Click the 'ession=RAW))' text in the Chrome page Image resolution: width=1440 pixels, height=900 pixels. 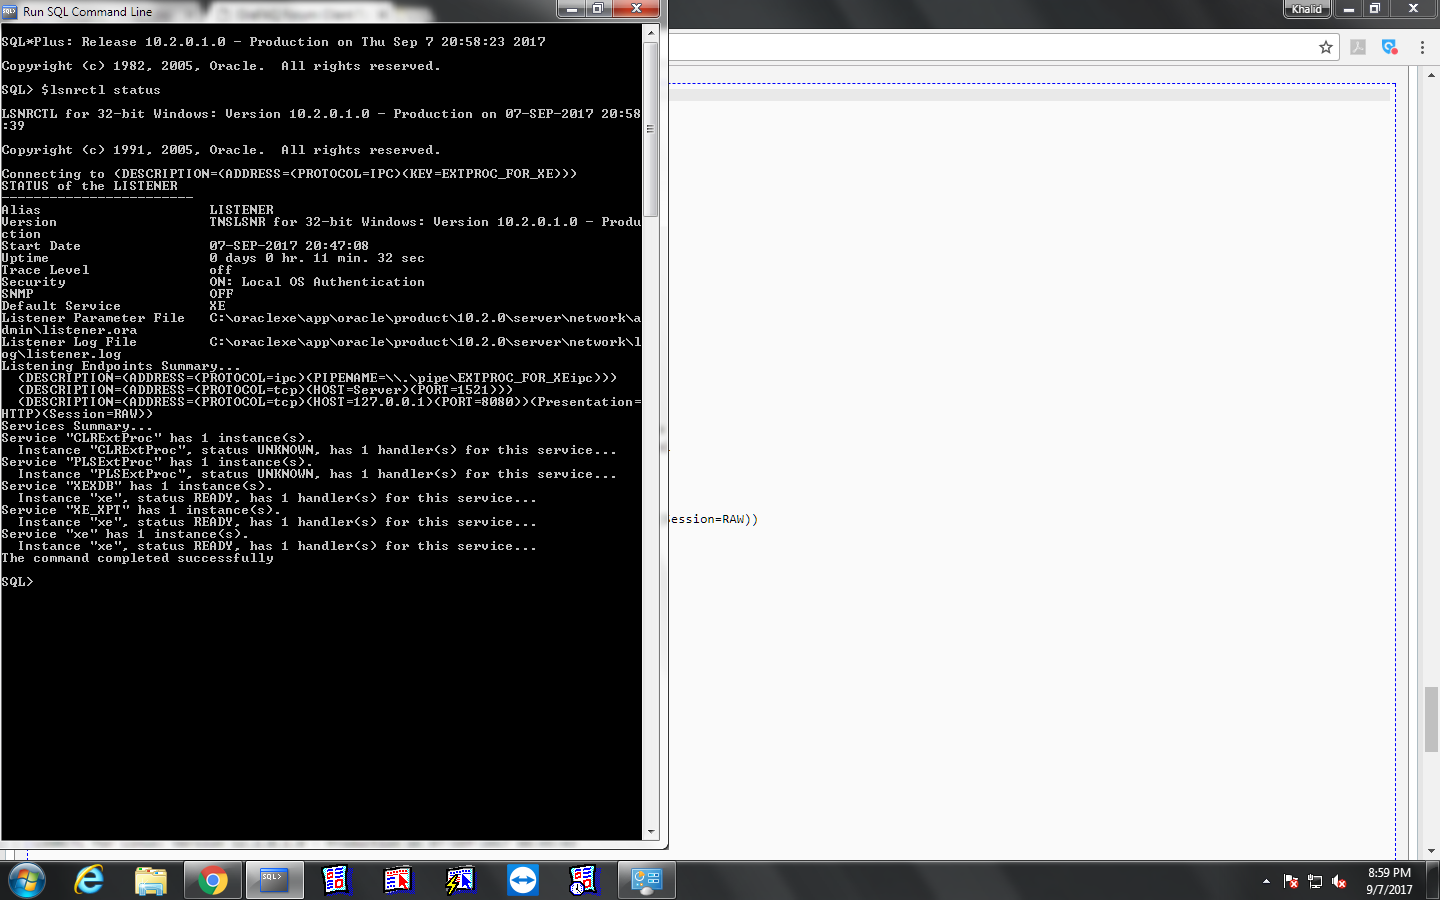tap(714, 519)
